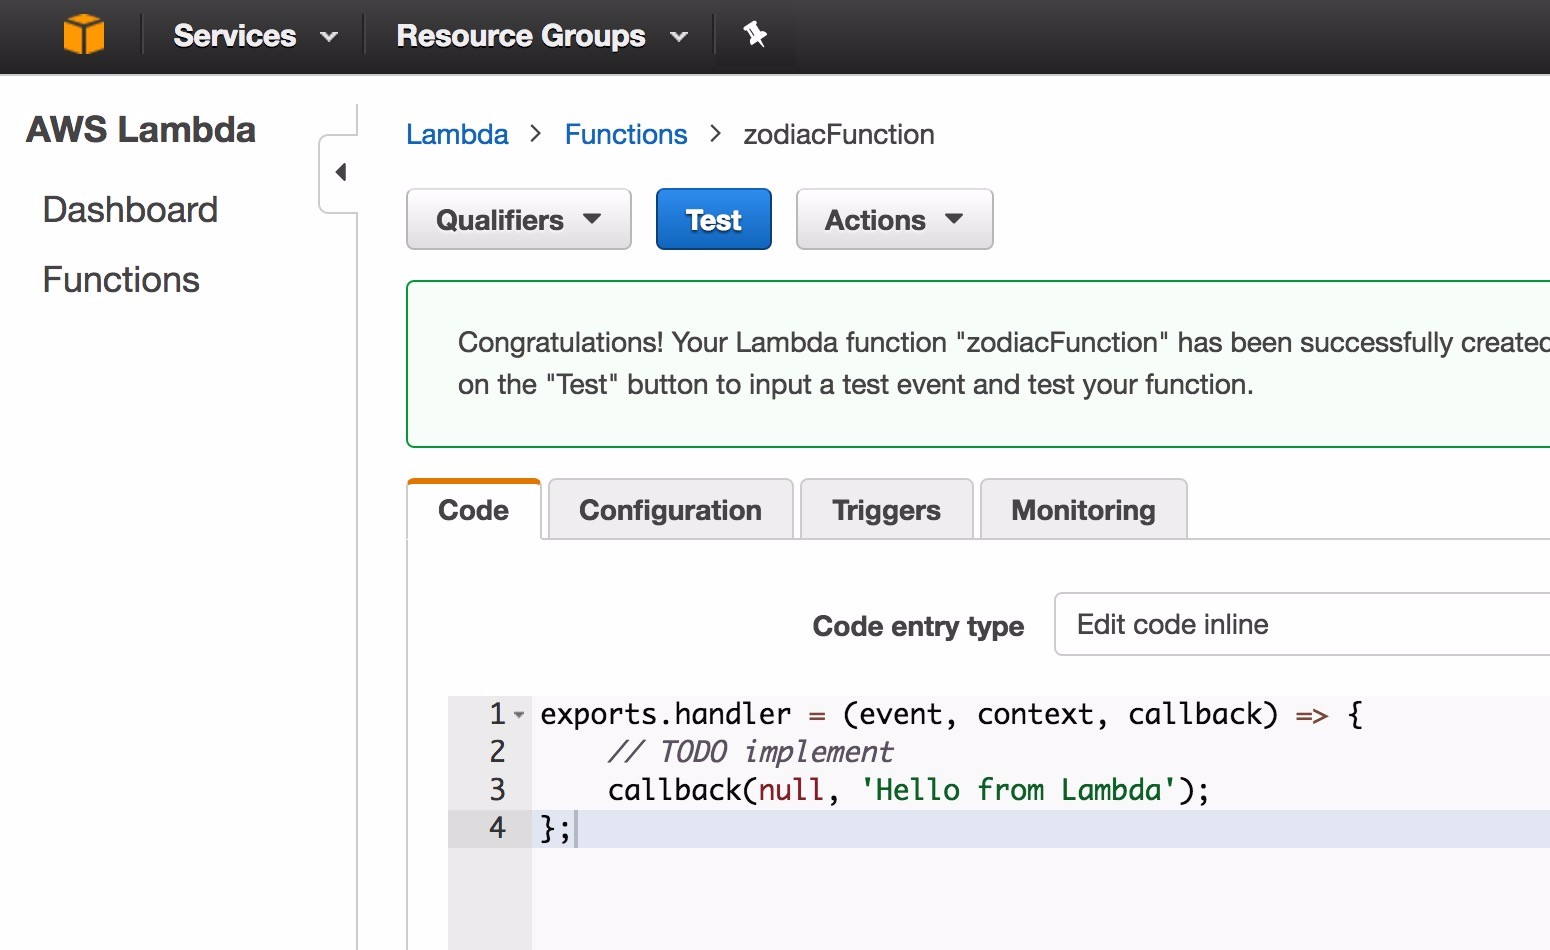1550x950 pixels.
Task: Open the Triggers tab
Action: click(886, 510)
